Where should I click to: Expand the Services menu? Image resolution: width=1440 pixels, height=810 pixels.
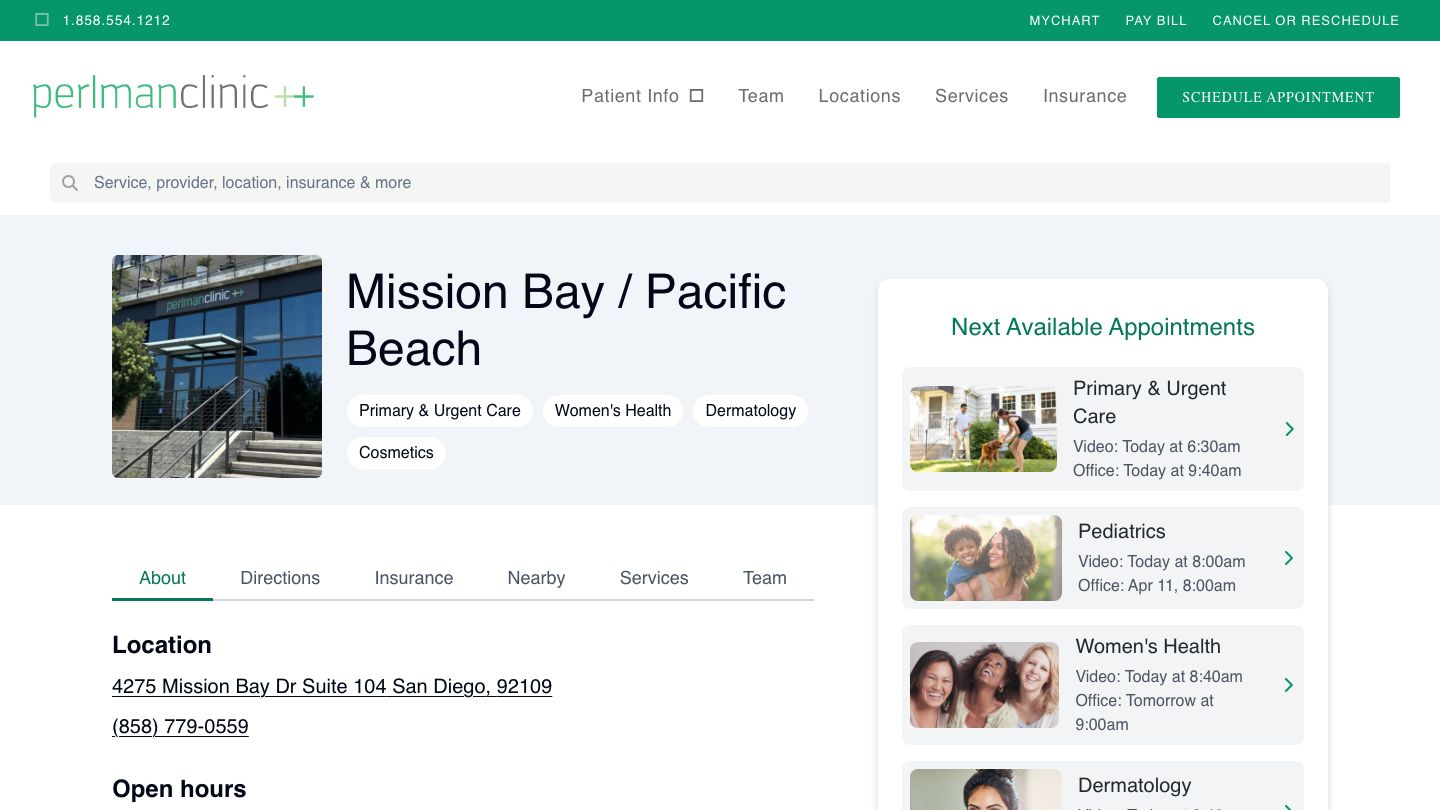(971, 96)
